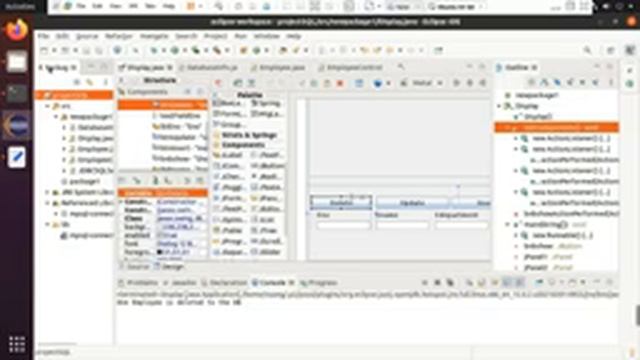
Task: Select Display.java in Package Explorer
Action: point(92,138)
